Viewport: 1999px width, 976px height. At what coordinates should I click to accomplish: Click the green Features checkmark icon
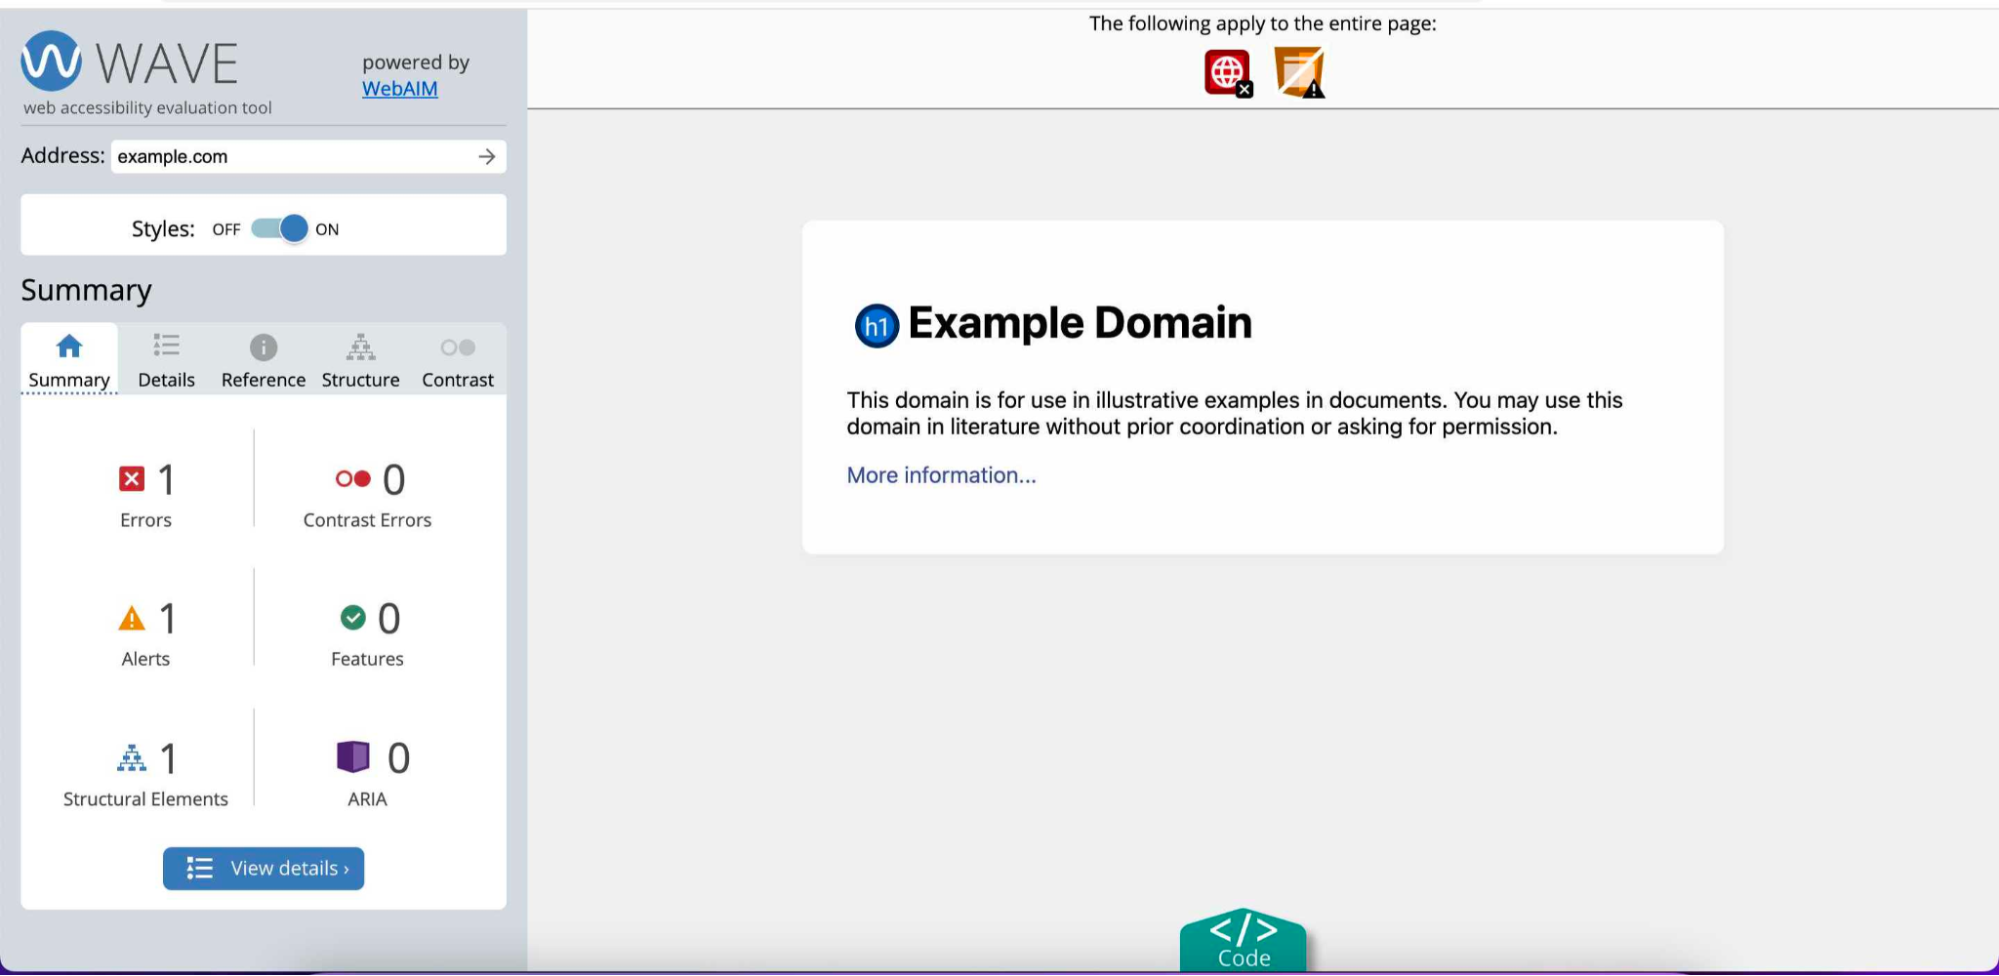tap(353, 618)
